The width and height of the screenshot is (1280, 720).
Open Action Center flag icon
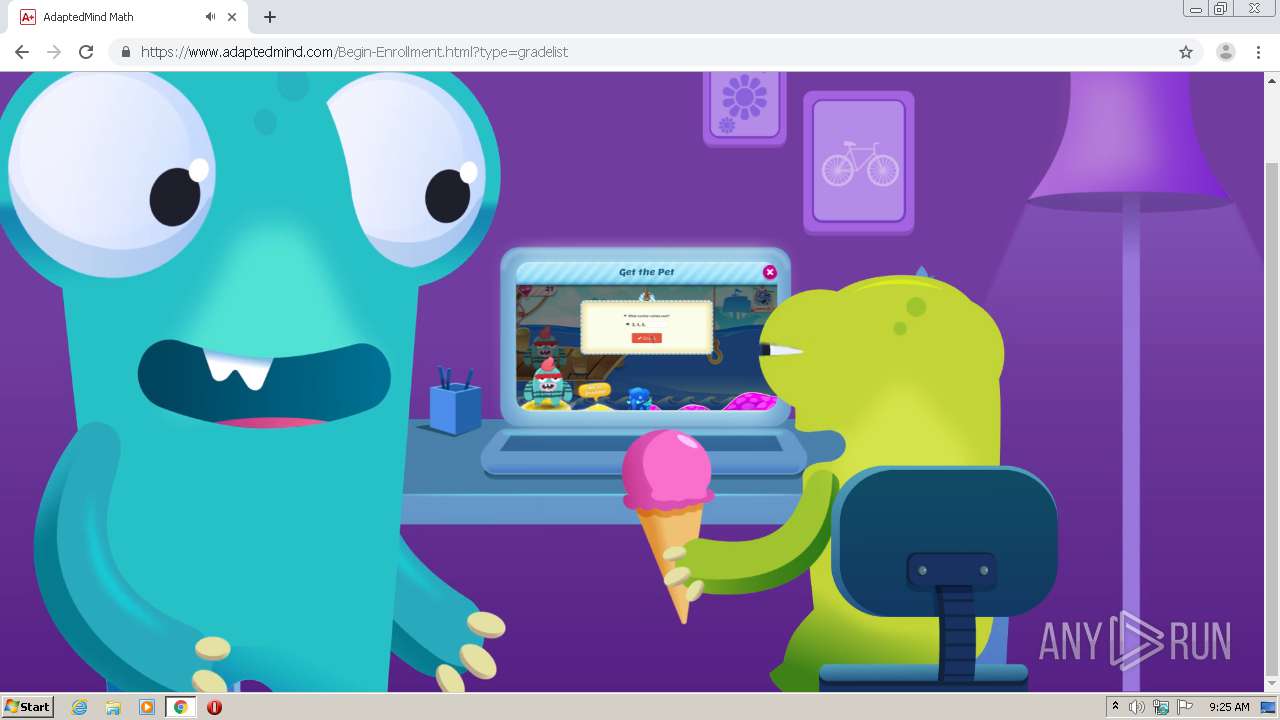coord(1185,707)
